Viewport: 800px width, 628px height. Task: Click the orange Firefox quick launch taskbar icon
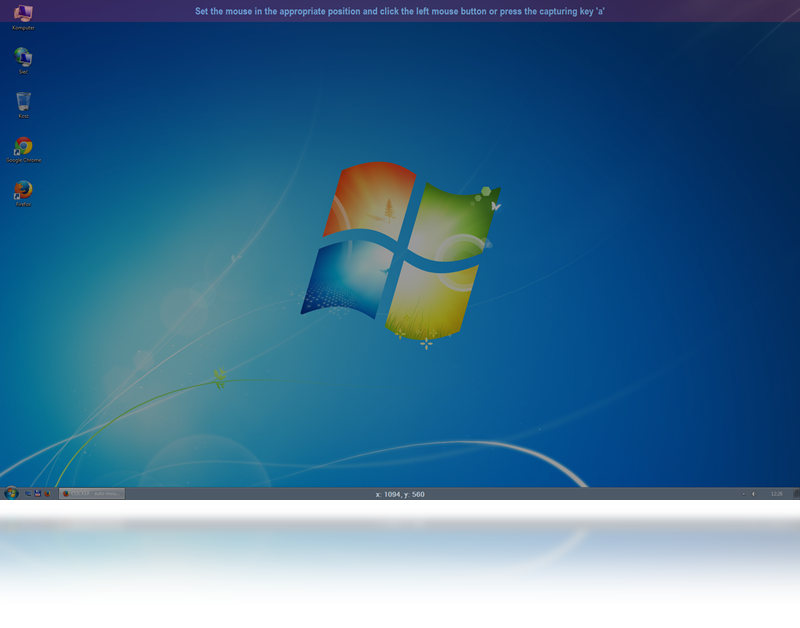point(48,493)
